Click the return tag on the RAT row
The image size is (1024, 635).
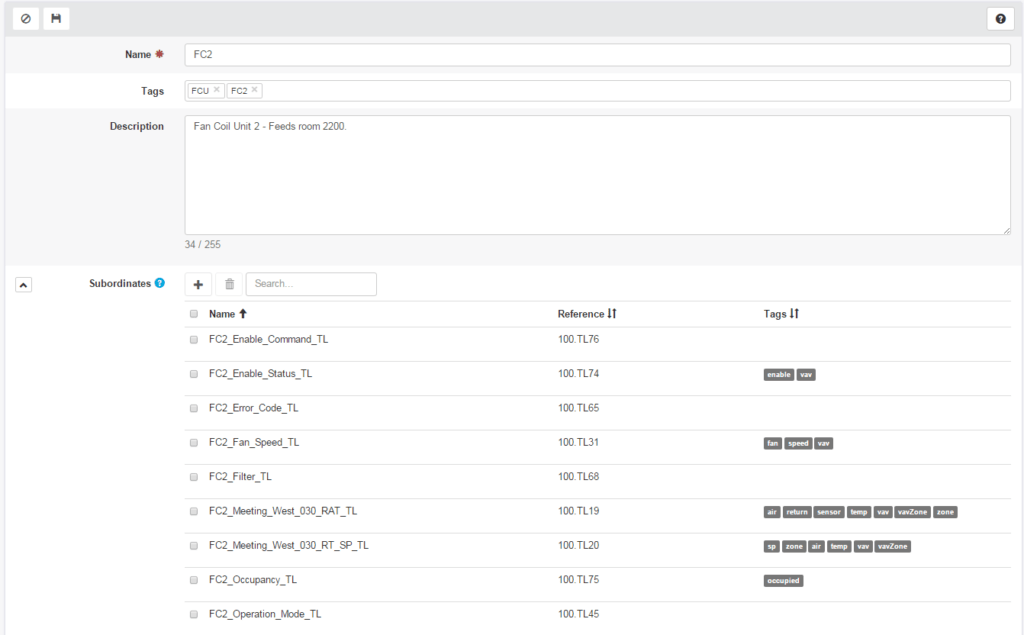click(797, 512)
